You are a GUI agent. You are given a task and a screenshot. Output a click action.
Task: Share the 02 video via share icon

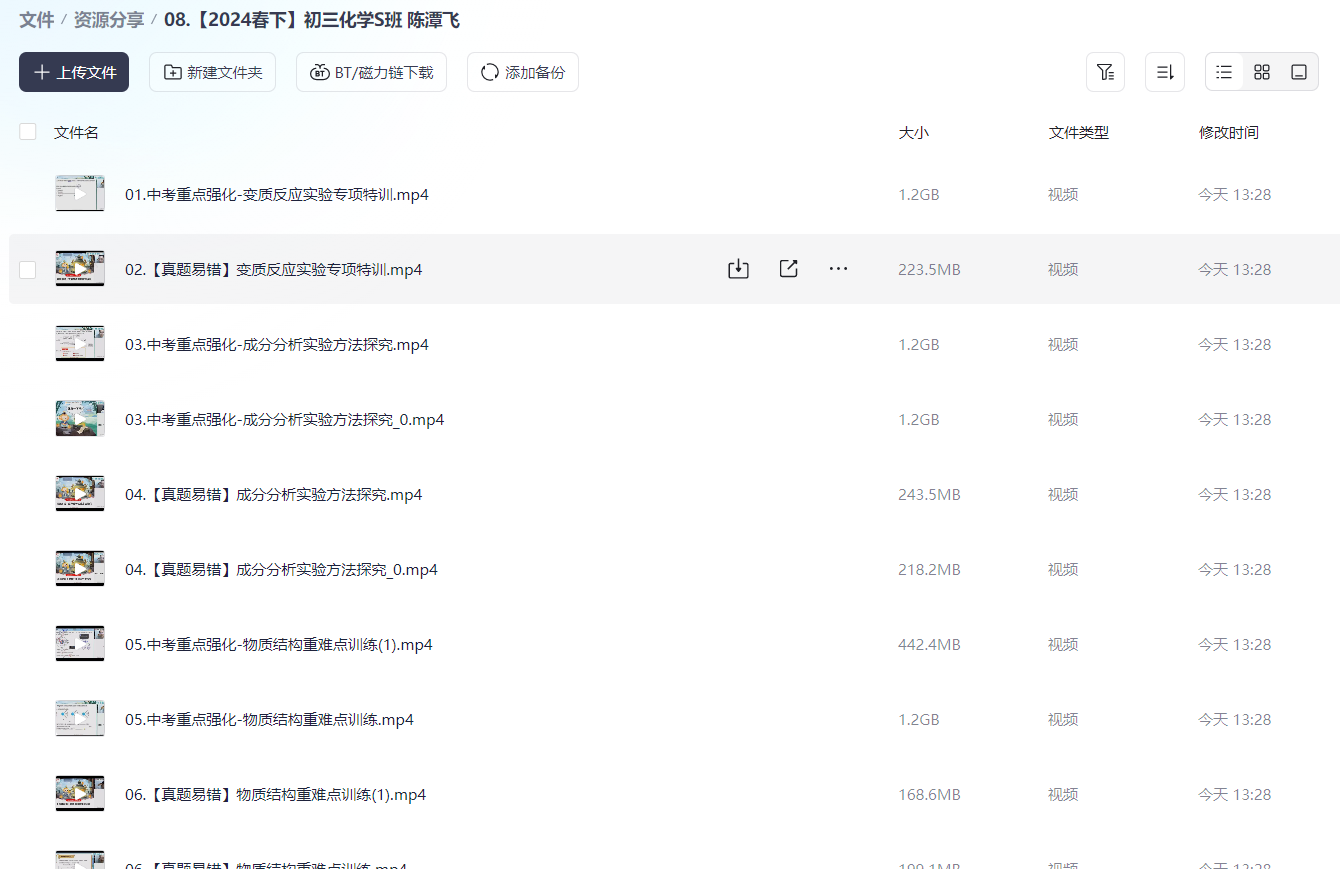click(x=788, y=268)
